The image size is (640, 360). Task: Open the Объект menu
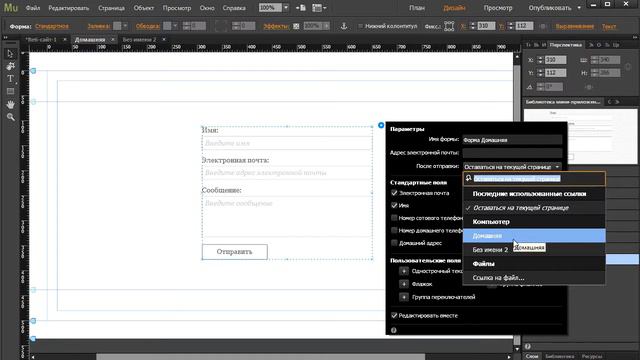(x=144, y=8)
